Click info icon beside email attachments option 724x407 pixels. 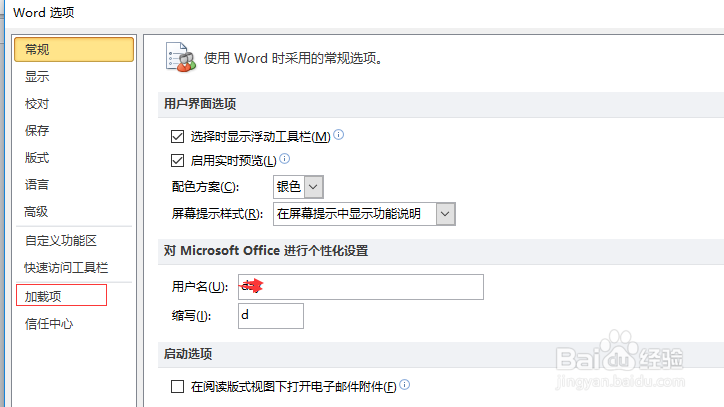click(404, 384)
